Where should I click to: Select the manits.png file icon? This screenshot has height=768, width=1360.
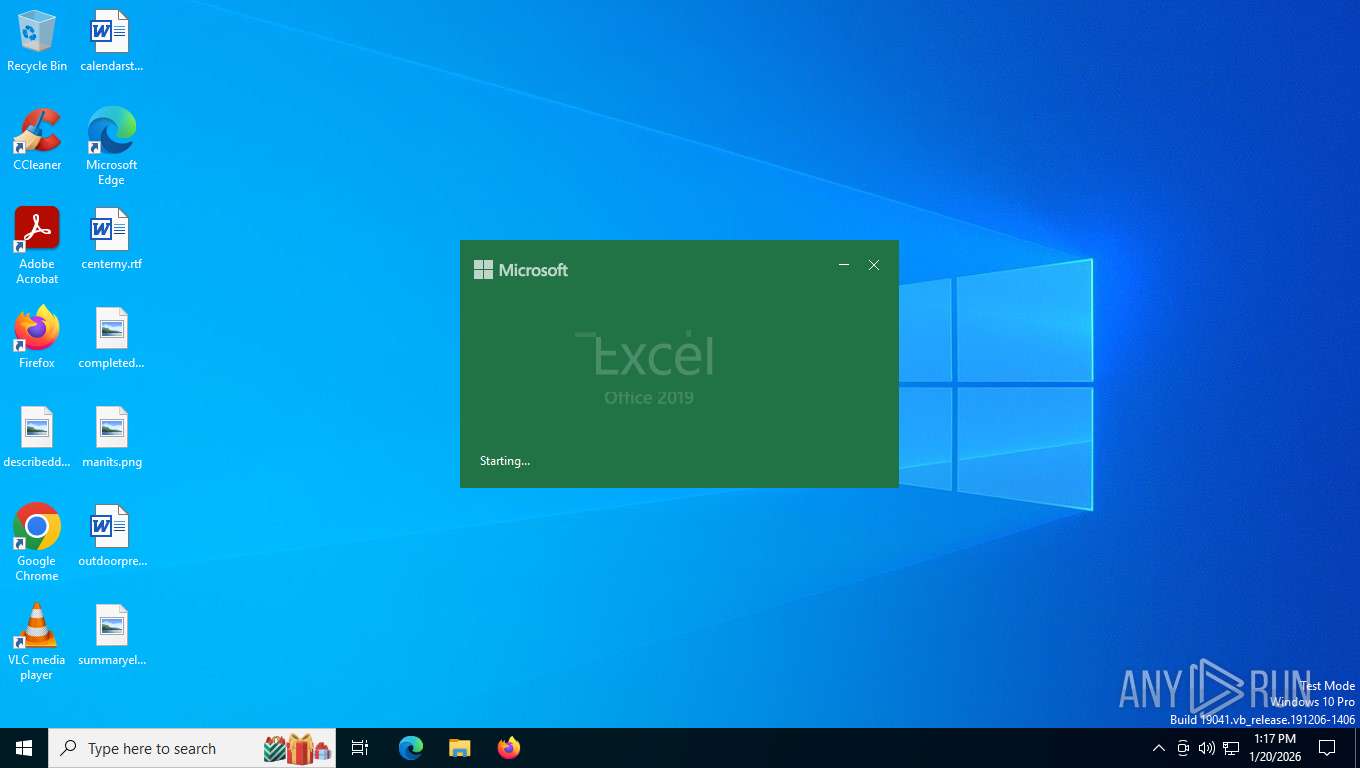111,437
